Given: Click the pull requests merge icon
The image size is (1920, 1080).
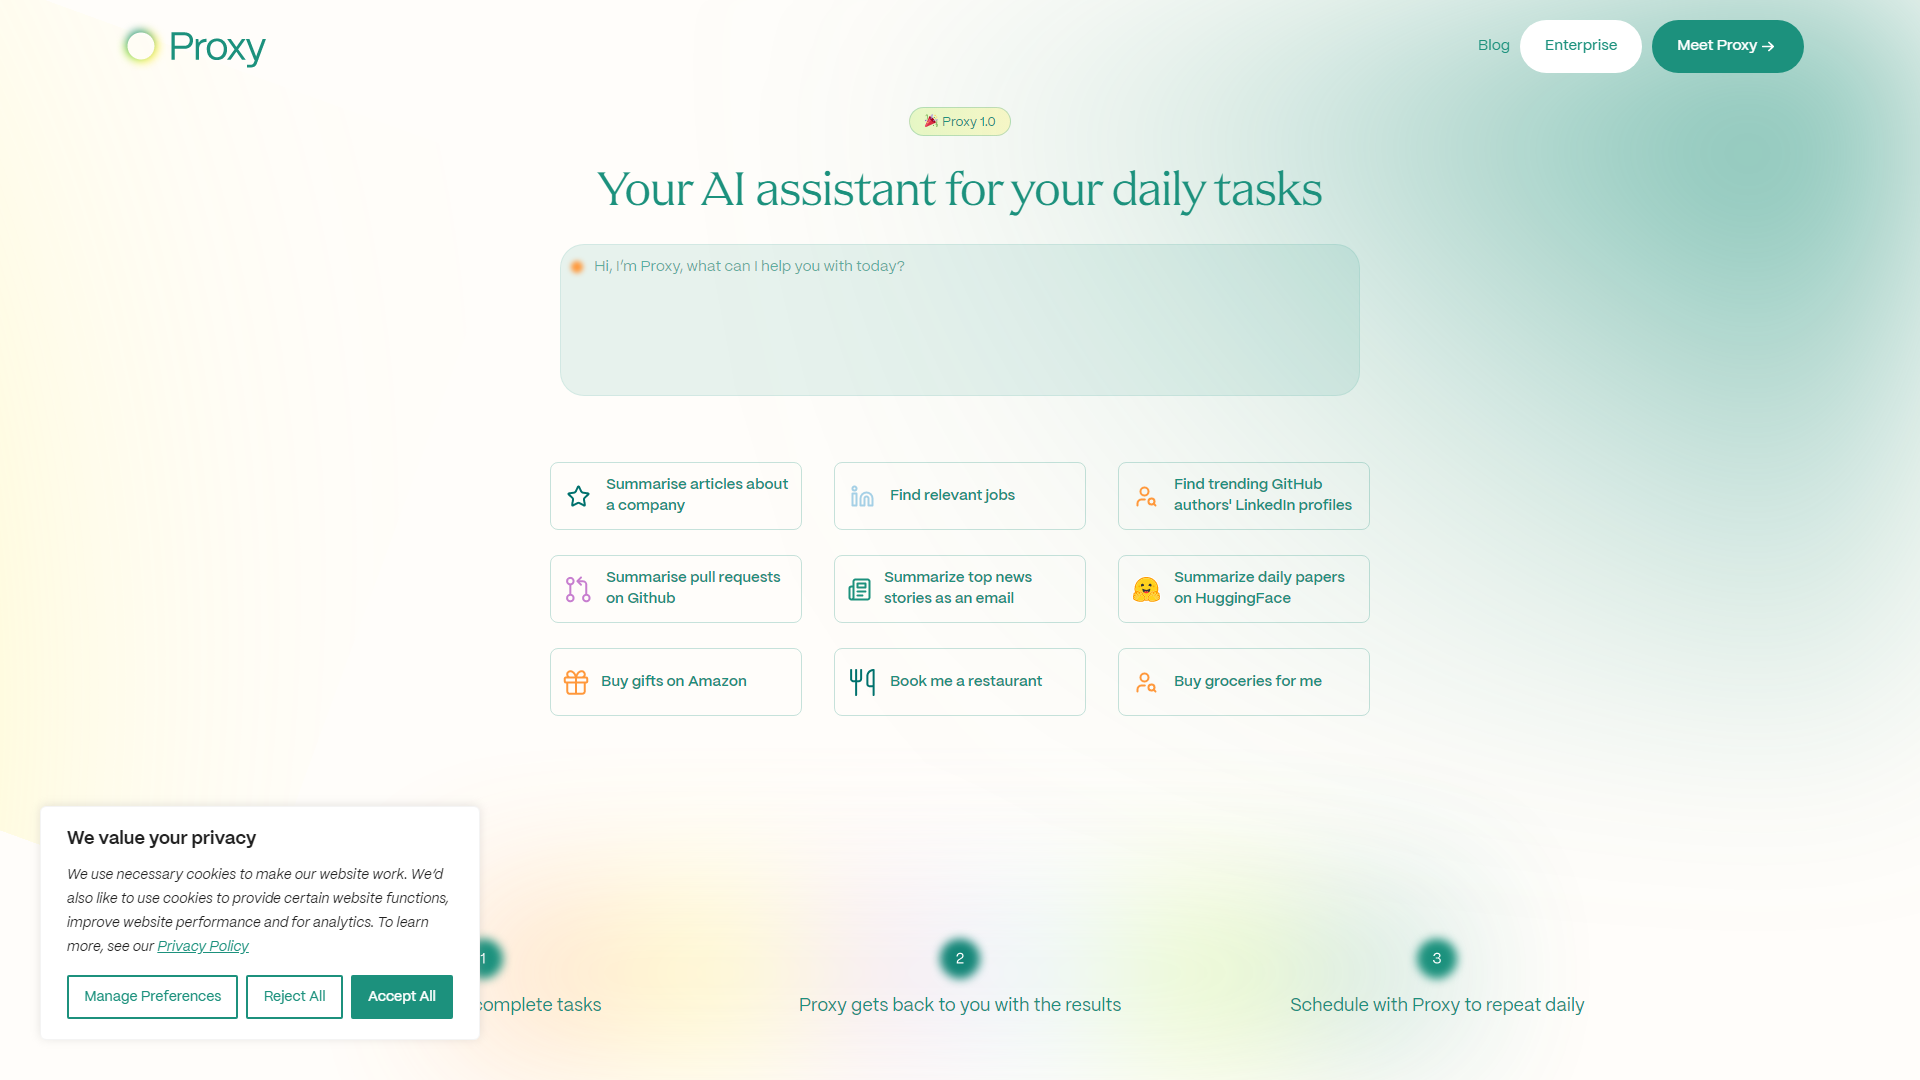Looking at the screenshot, I should pos(578,588).
